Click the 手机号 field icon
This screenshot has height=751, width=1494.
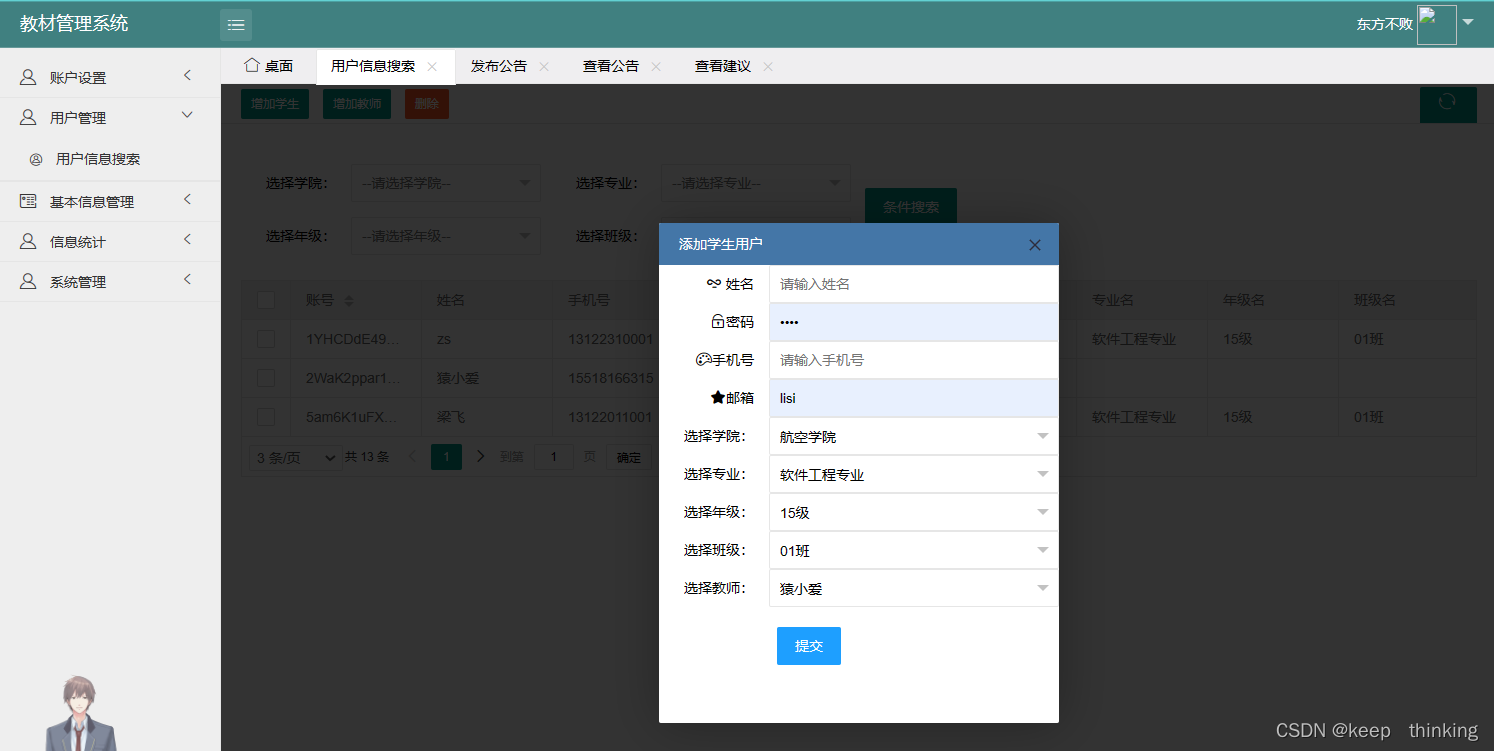[703, 360]
